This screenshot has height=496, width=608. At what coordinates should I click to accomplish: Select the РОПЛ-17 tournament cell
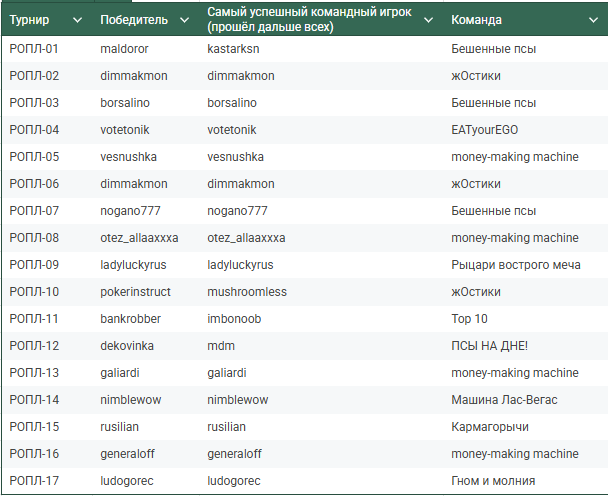point(34,481)
